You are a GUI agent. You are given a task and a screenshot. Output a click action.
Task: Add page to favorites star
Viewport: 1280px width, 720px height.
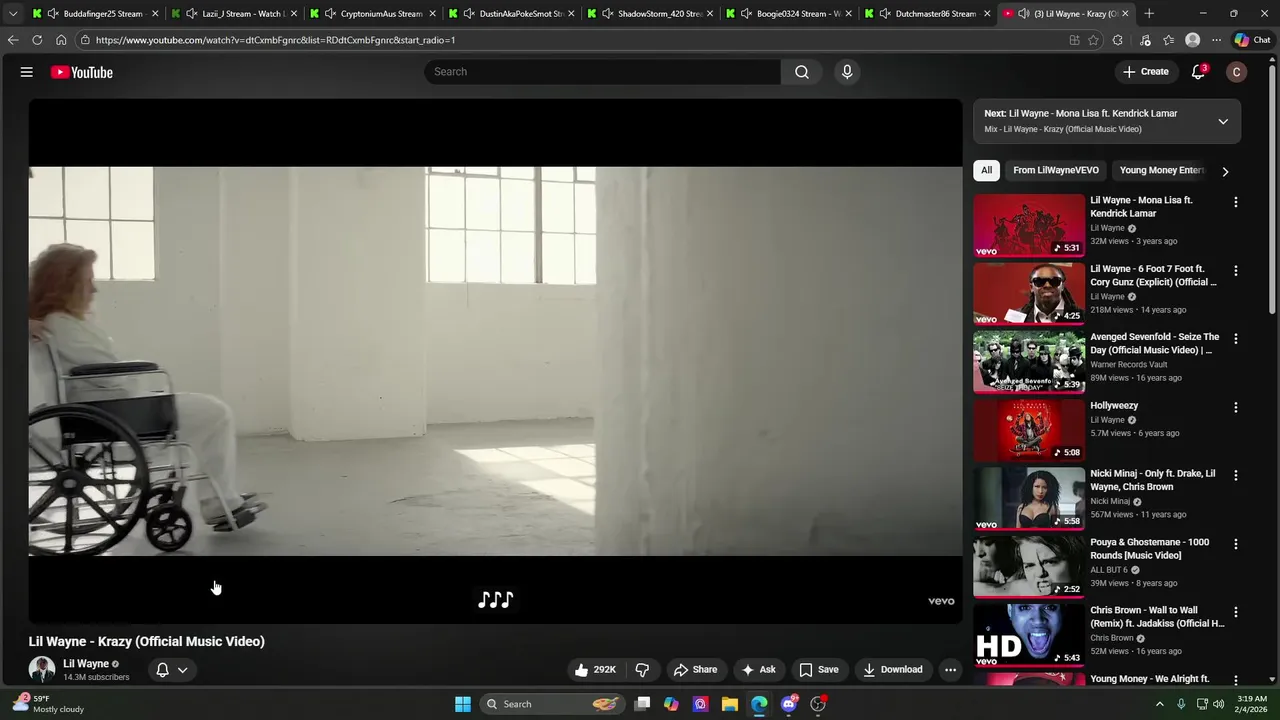click(1093, 40)
